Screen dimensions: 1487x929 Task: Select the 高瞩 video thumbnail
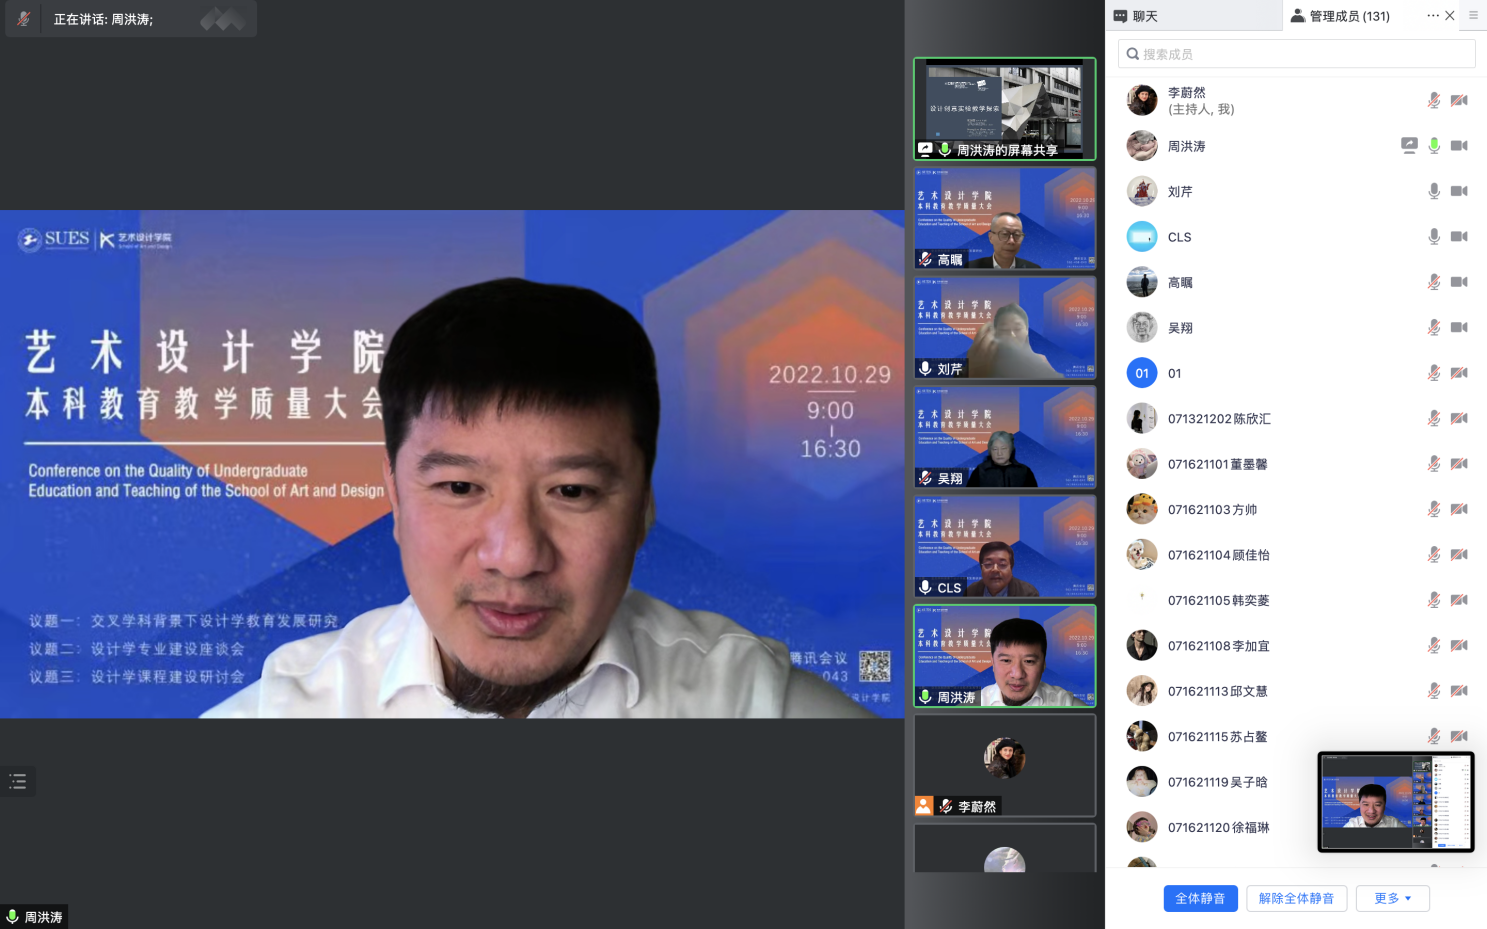[1004, 218]
